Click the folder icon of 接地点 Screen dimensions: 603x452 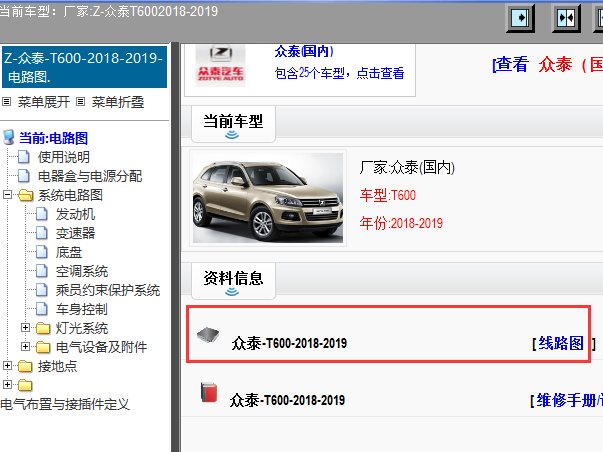pos(25,366)
